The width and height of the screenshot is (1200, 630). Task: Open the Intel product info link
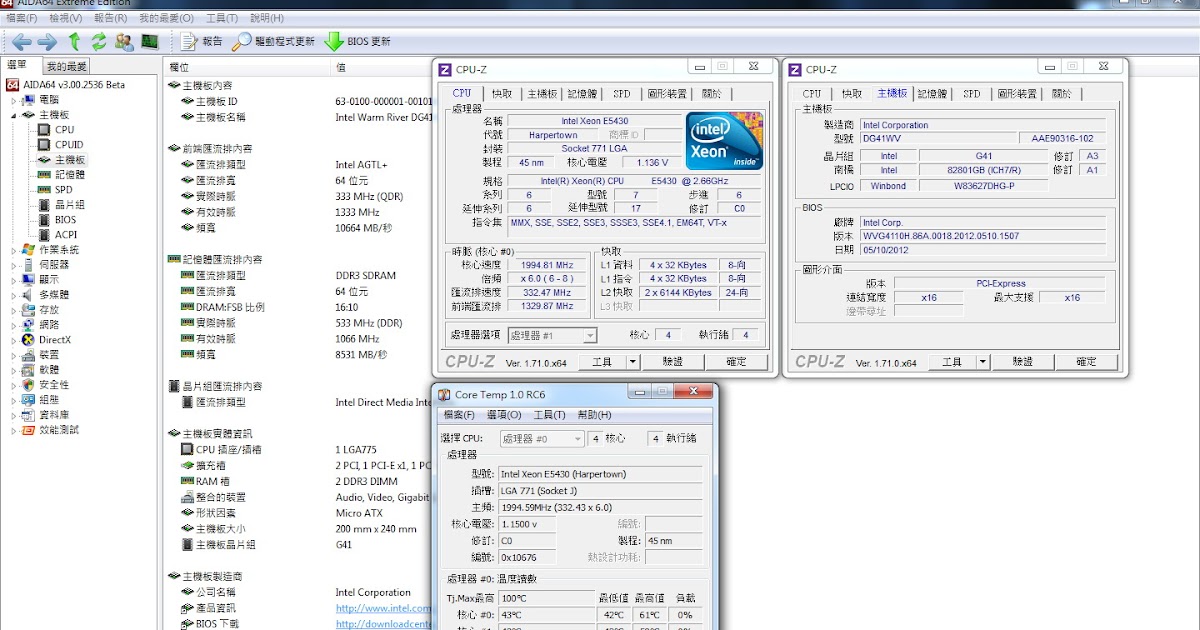(381, 606)
